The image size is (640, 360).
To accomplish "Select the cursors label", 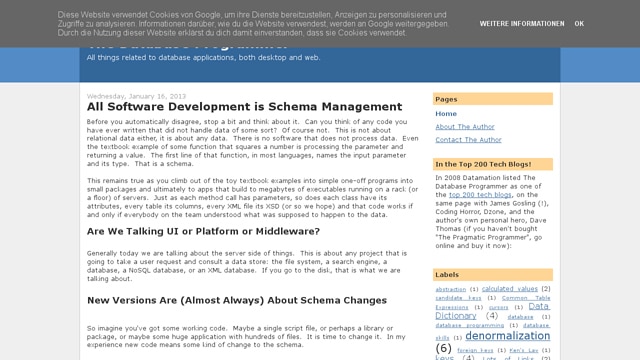I will tap(498, 307).
